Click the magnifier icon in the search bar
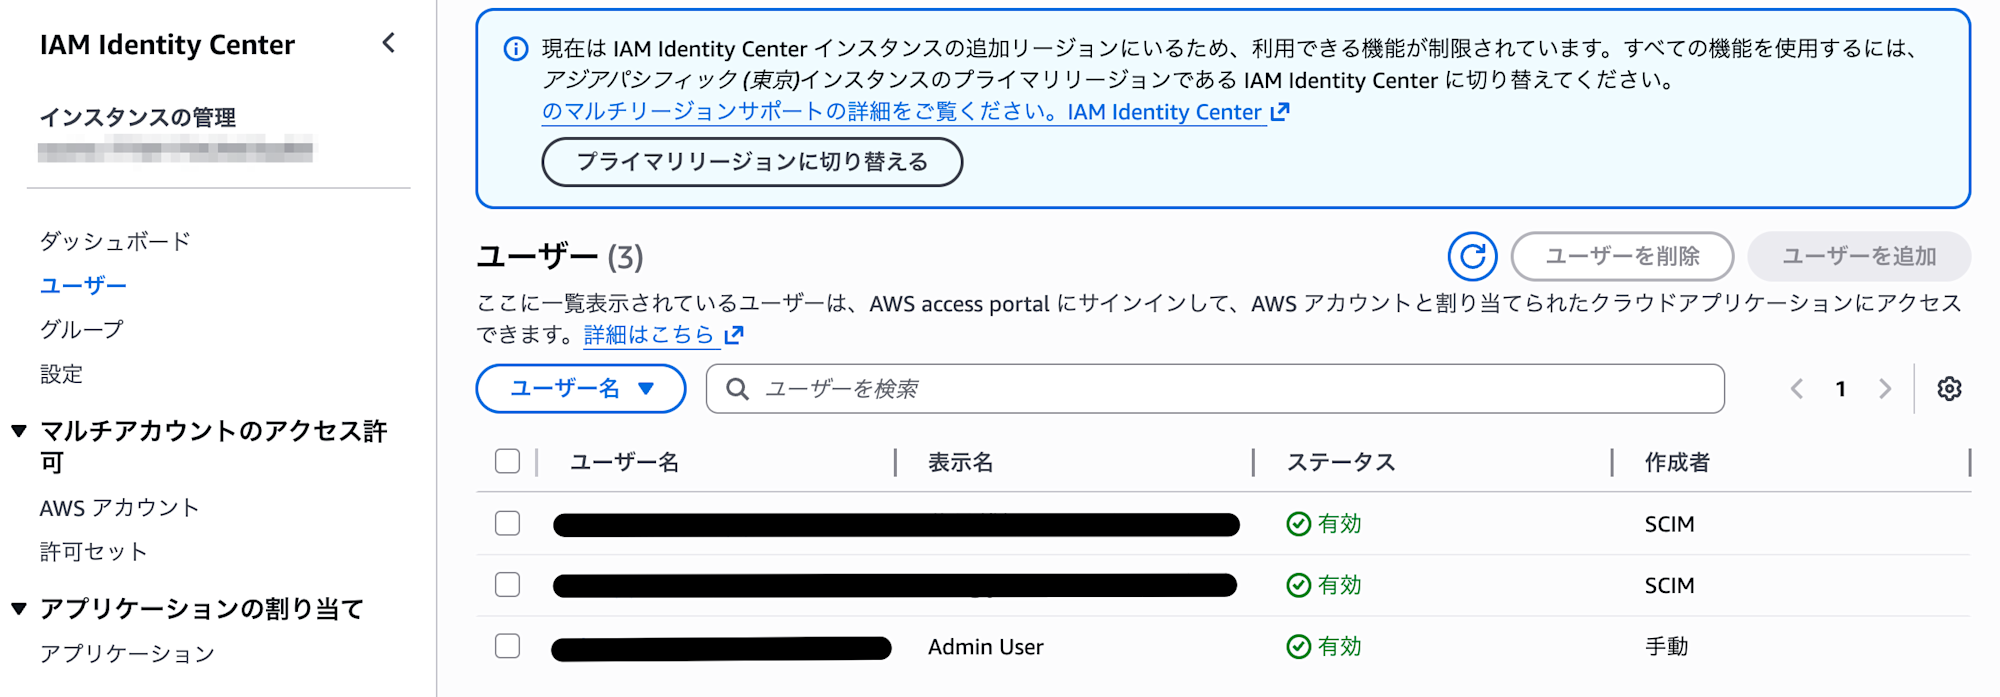Screen dimensions: 2000x697 pos(737,389)
